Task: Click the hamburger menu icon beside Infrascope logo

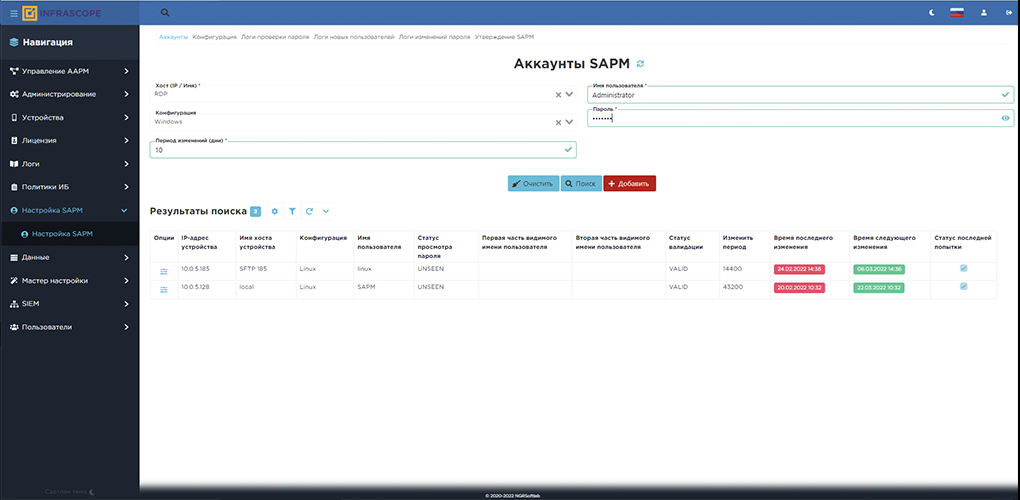Action: click(13, 13)
